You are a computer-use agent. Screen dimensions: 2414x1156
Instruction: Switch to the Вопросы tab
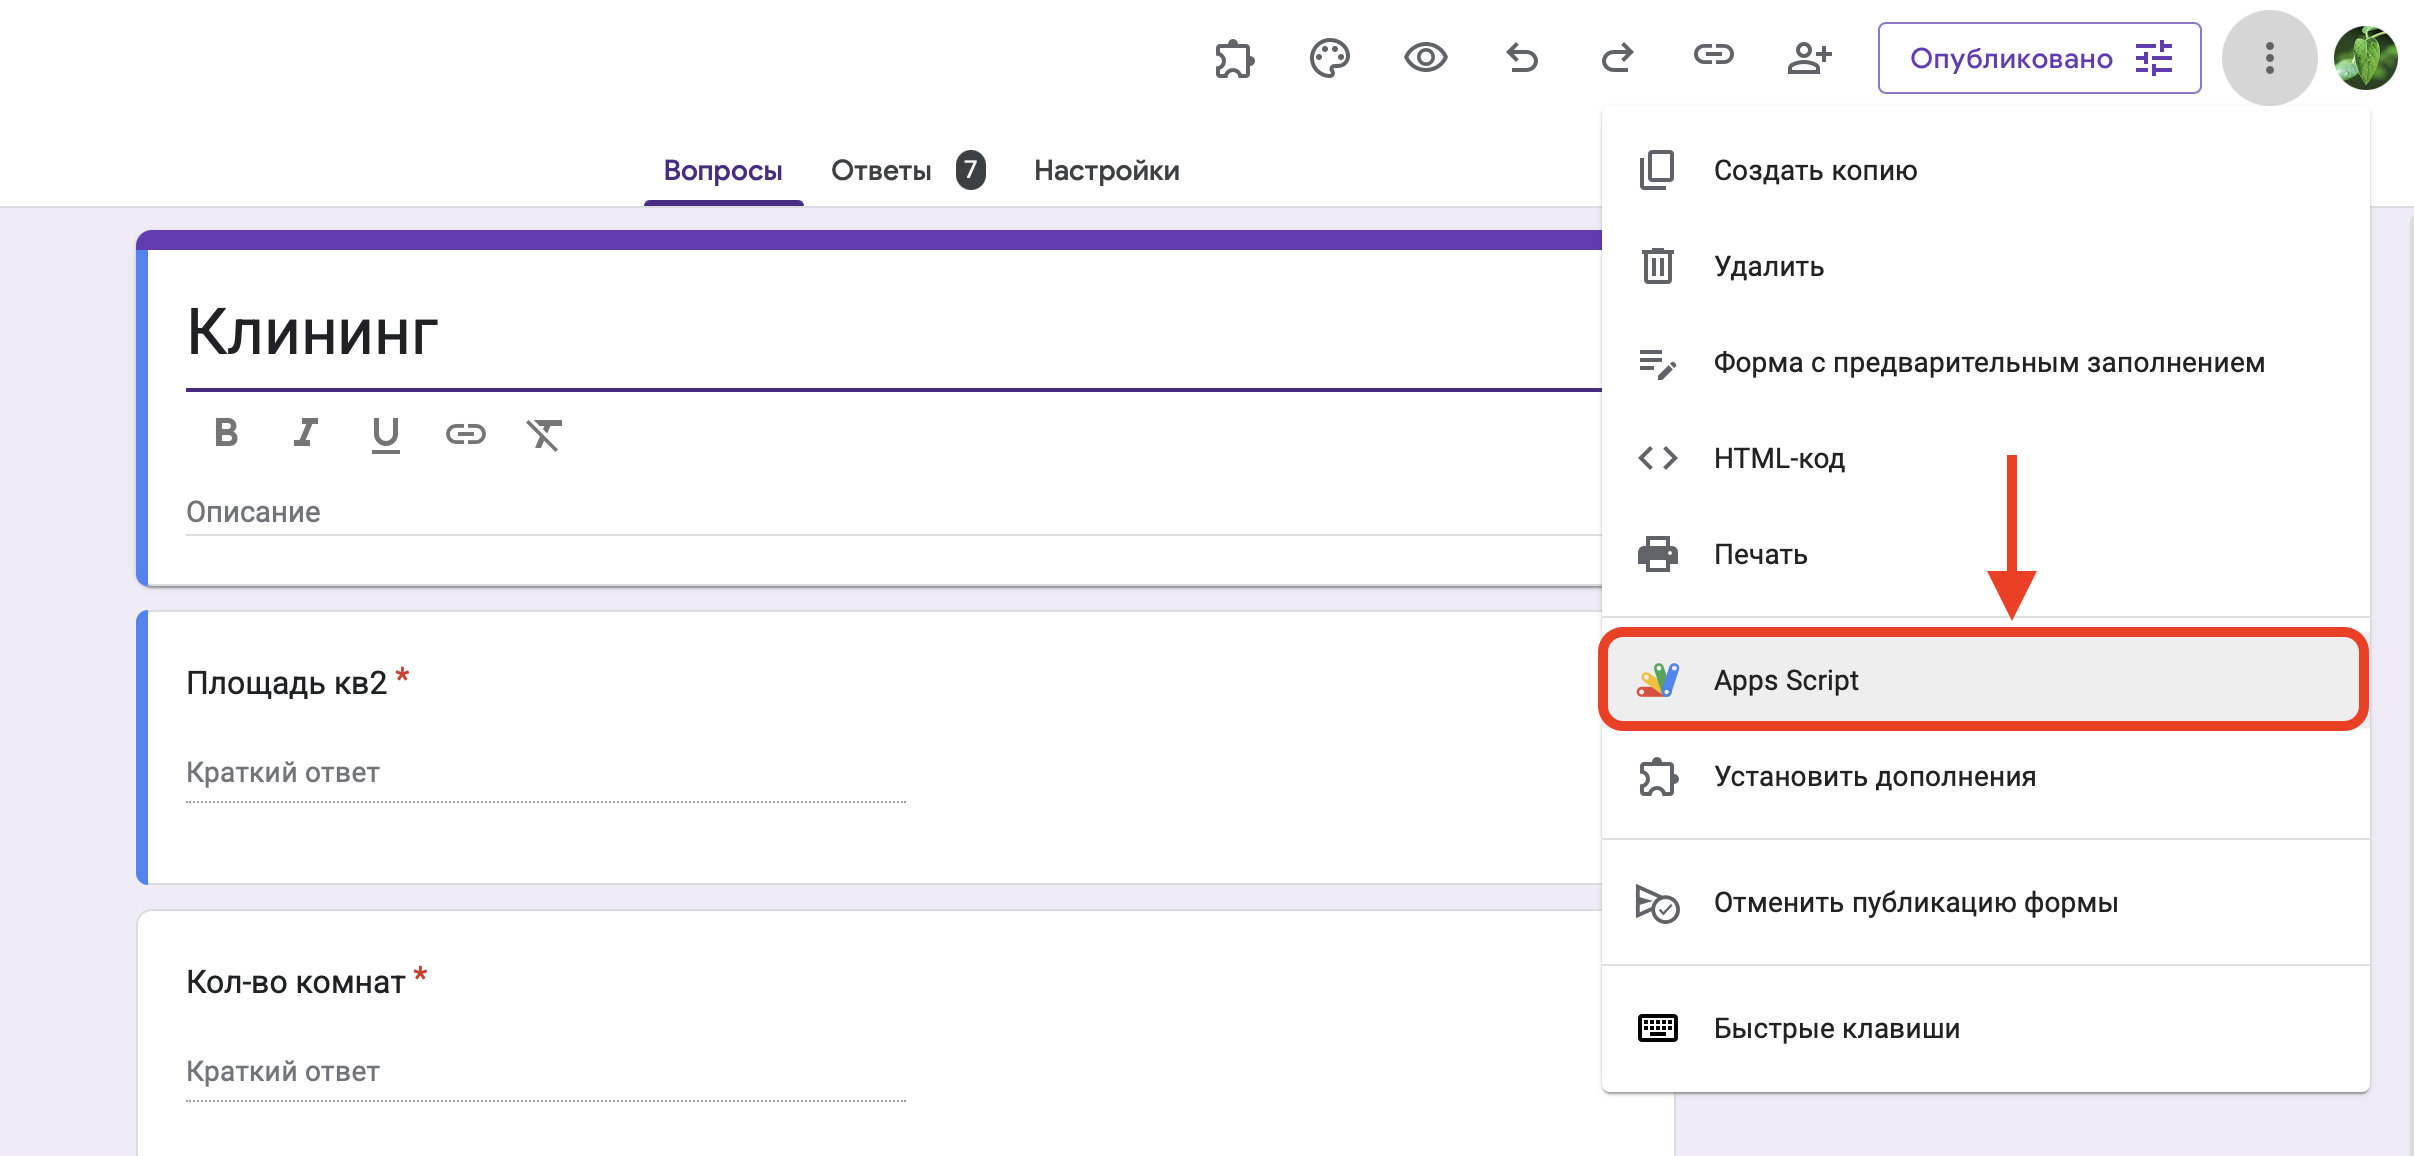coord(723,171)
